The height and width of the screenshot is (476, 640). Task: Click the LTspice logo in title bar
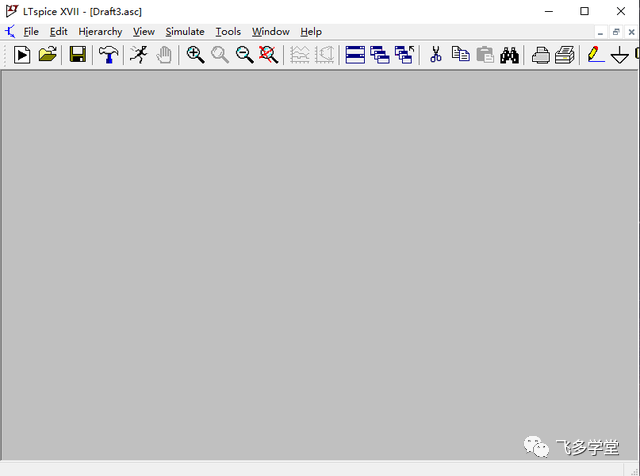(12, 11)
